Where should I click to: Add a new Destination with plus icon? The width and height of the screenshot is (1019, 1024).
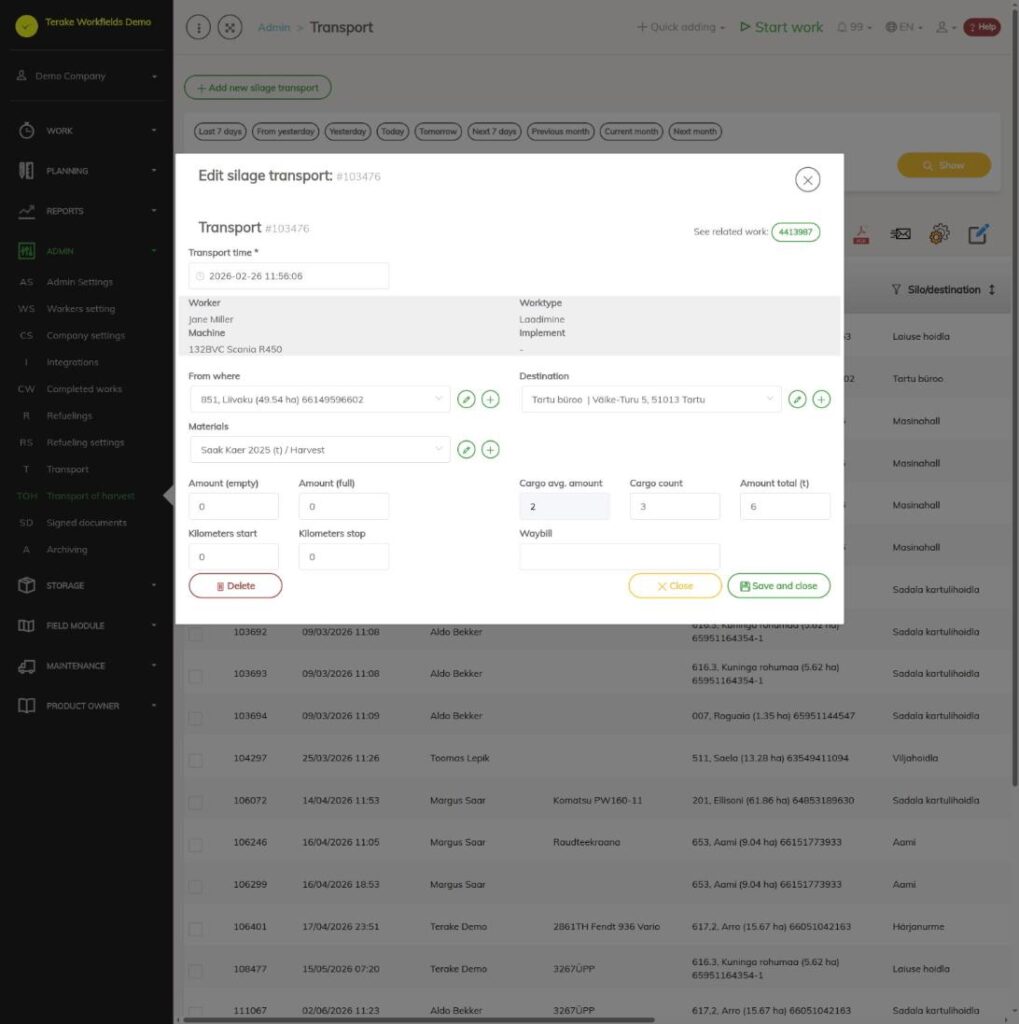pos(821,399)
